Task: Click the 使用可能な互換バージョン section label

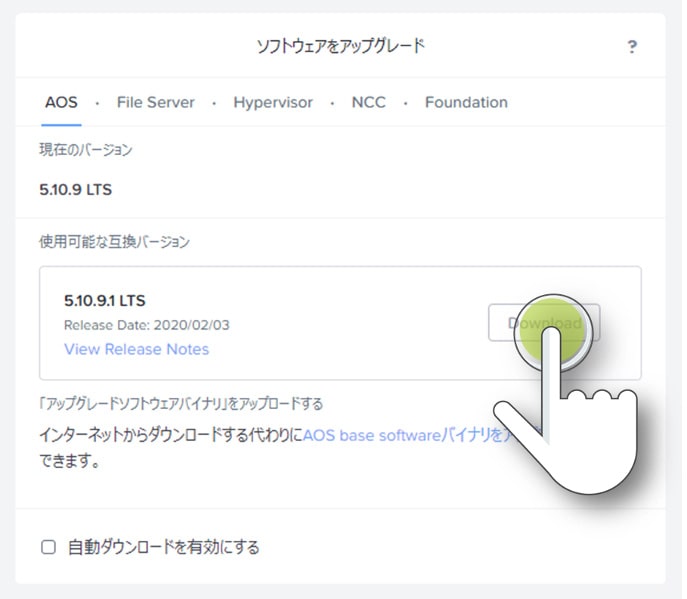Action: [113, 241]
